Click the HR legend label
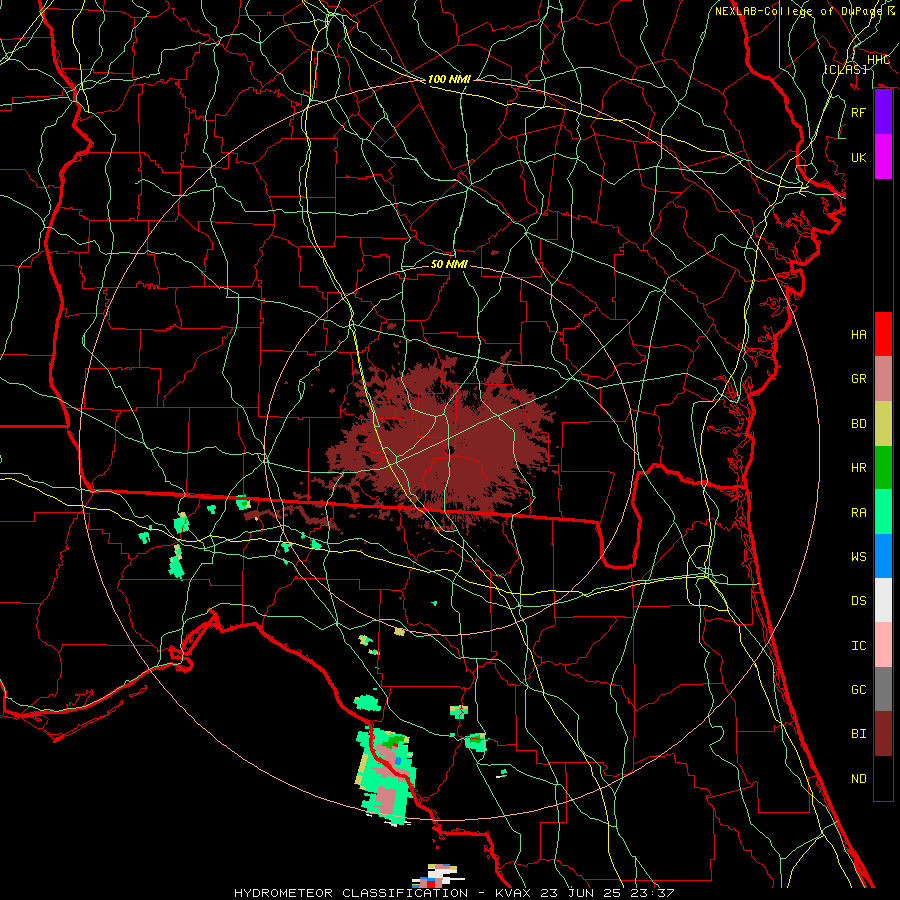The width and height of the screenshot is (900, 900). tap(859, 468)
